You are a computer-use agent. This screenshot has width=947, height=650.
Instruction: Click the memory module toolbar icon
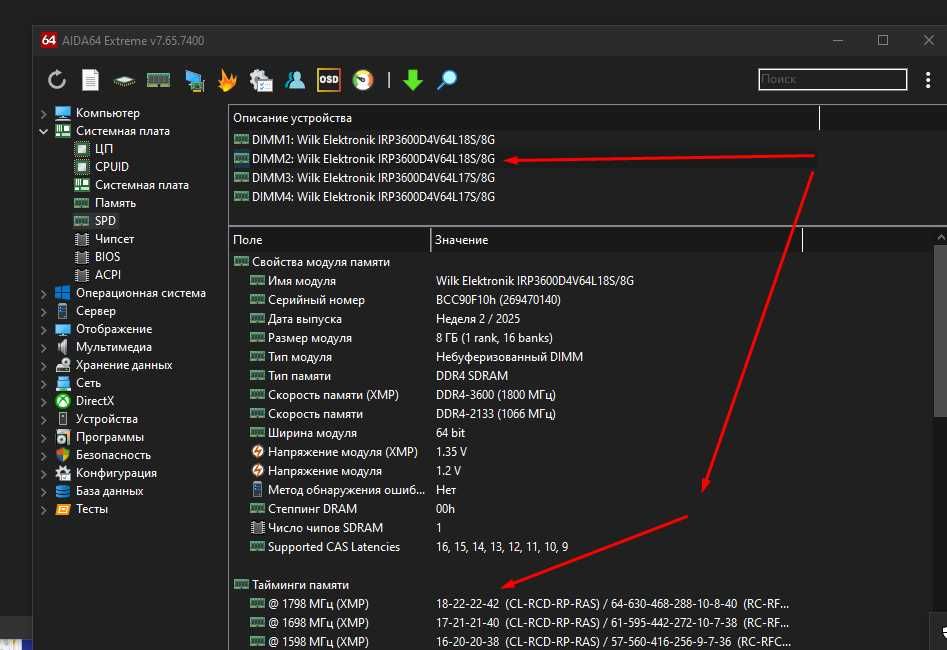158,80
